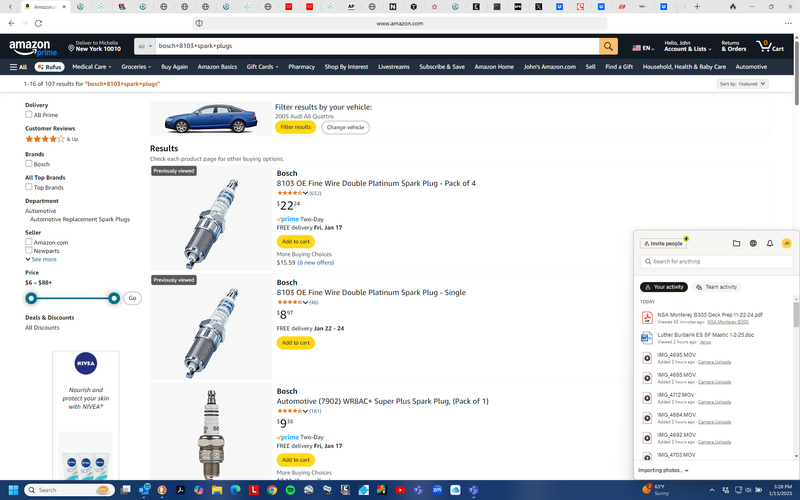Viewport: 800px width, 500px height.
Task: Click the Change vehicle button
Action: [345, 128]
